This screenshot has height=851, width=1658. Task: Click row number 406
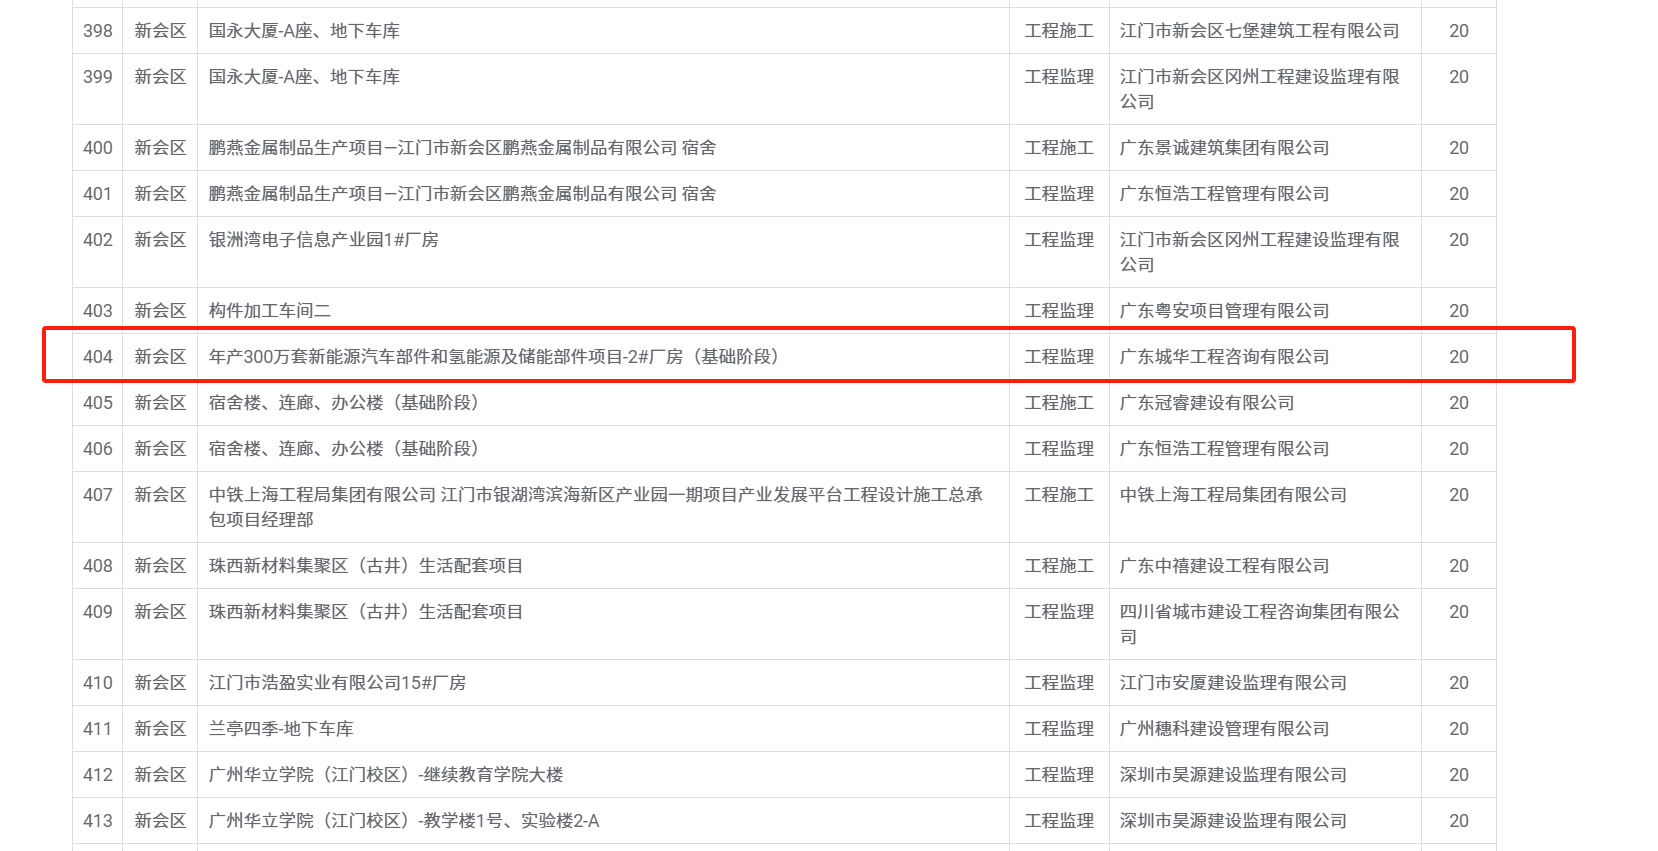(98, 449)
